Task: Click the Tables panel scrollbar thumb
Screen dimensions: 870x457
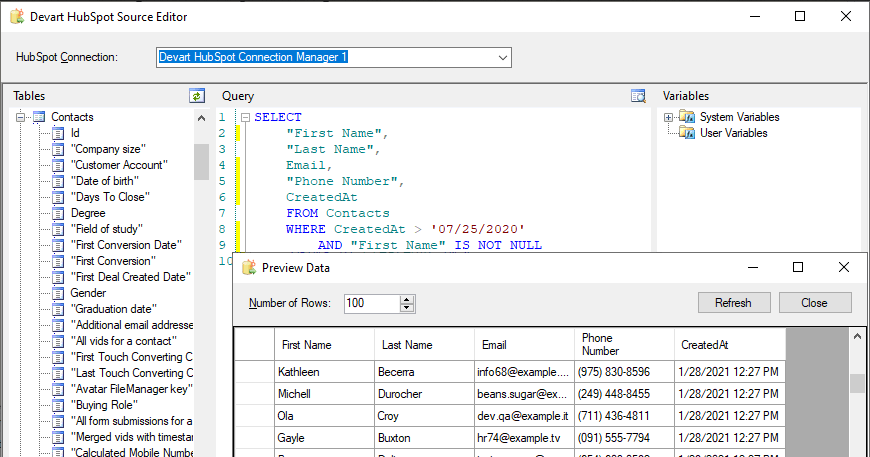Action: tap(201, 162)
